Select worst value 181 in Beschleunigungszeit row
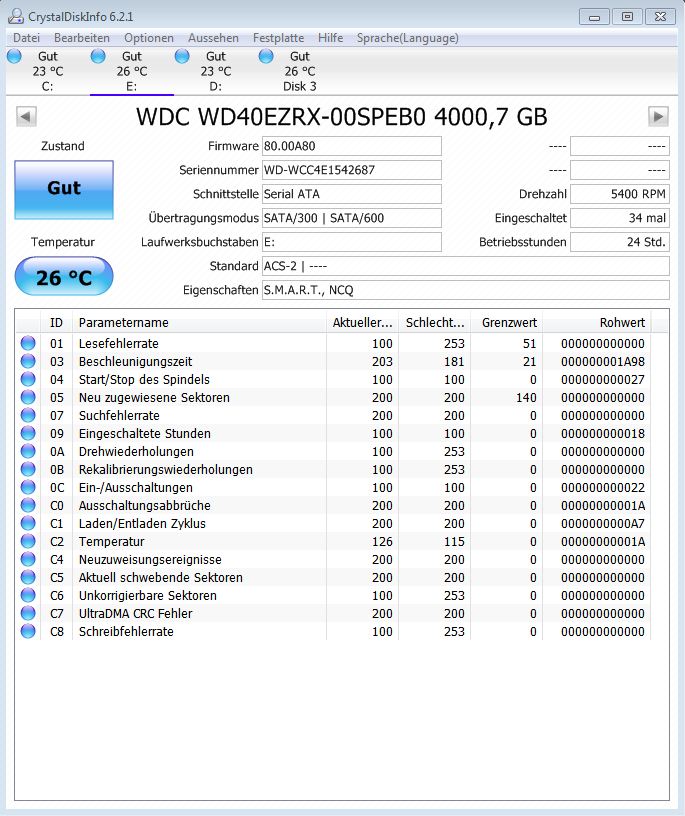Viewport: 685px width, 816px height. (454, 362)
